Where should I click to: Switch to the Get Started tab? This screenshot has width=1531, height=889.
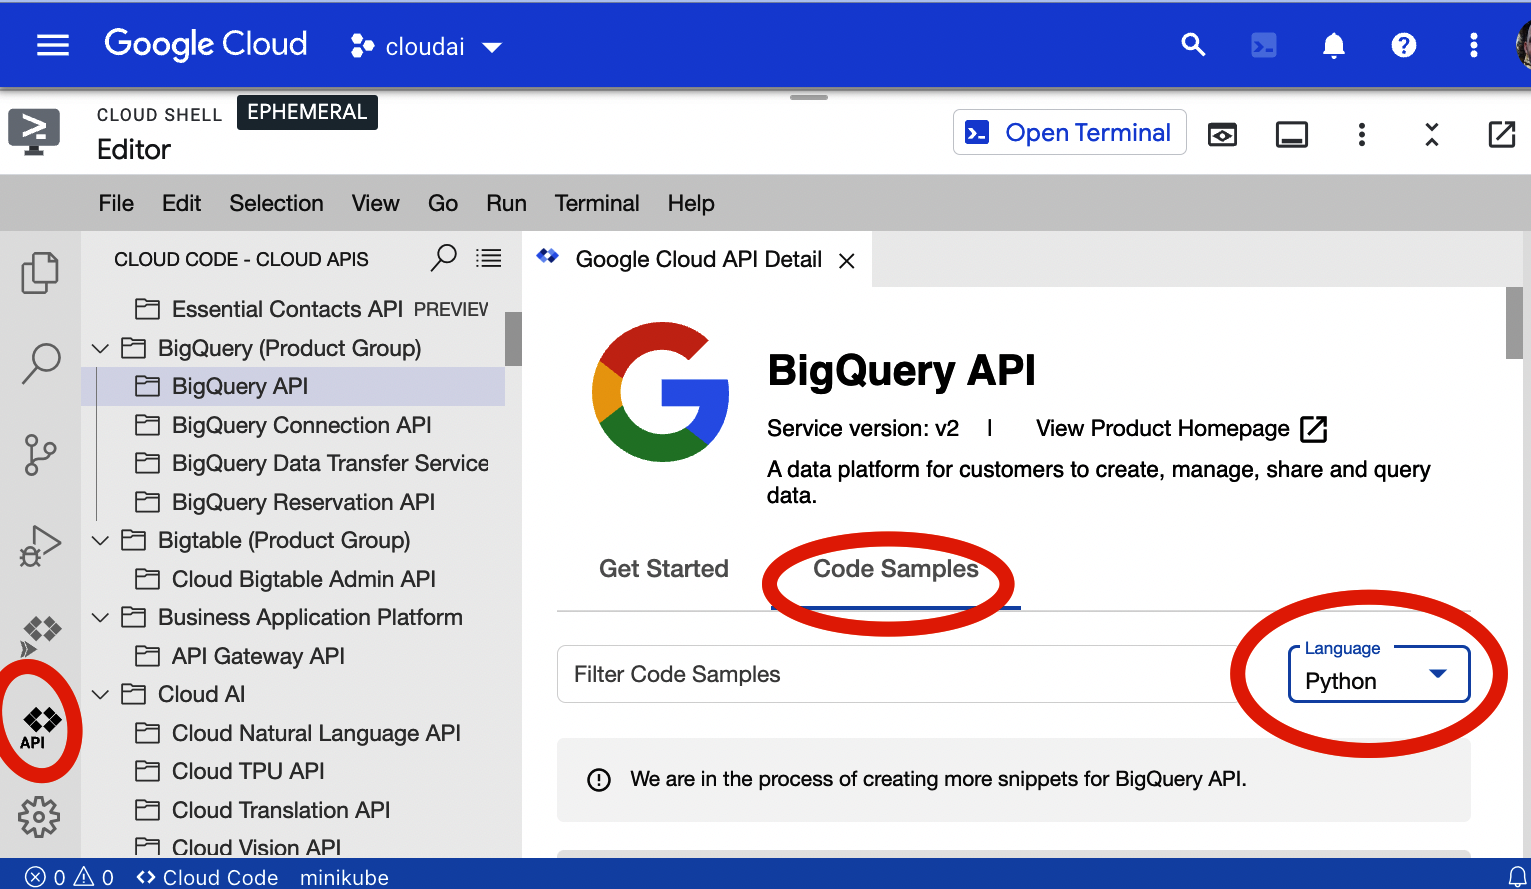pyautogui.click(x=664, y=569)
